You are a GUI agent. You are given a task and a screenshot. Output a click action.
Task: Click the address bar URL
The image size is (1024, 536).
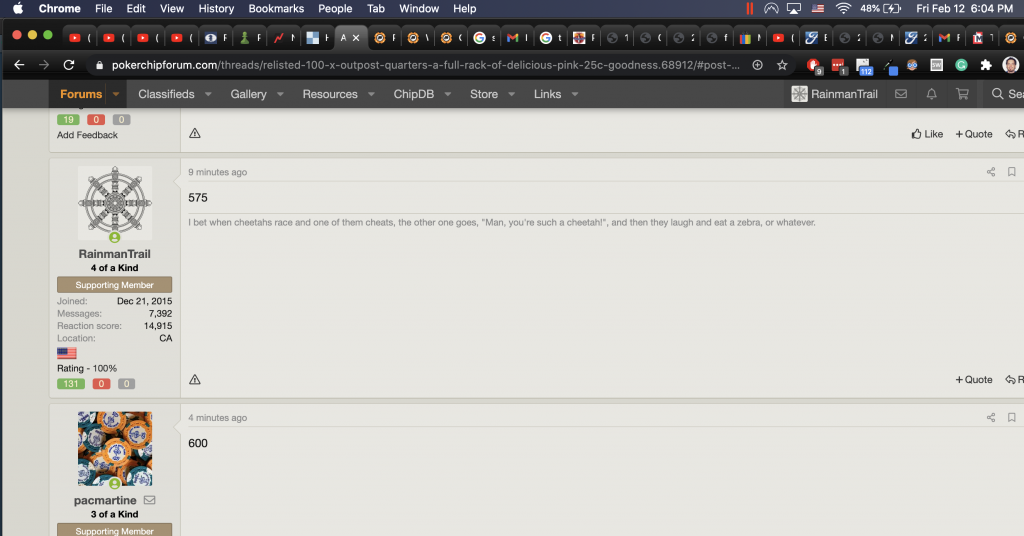point(425,65)
